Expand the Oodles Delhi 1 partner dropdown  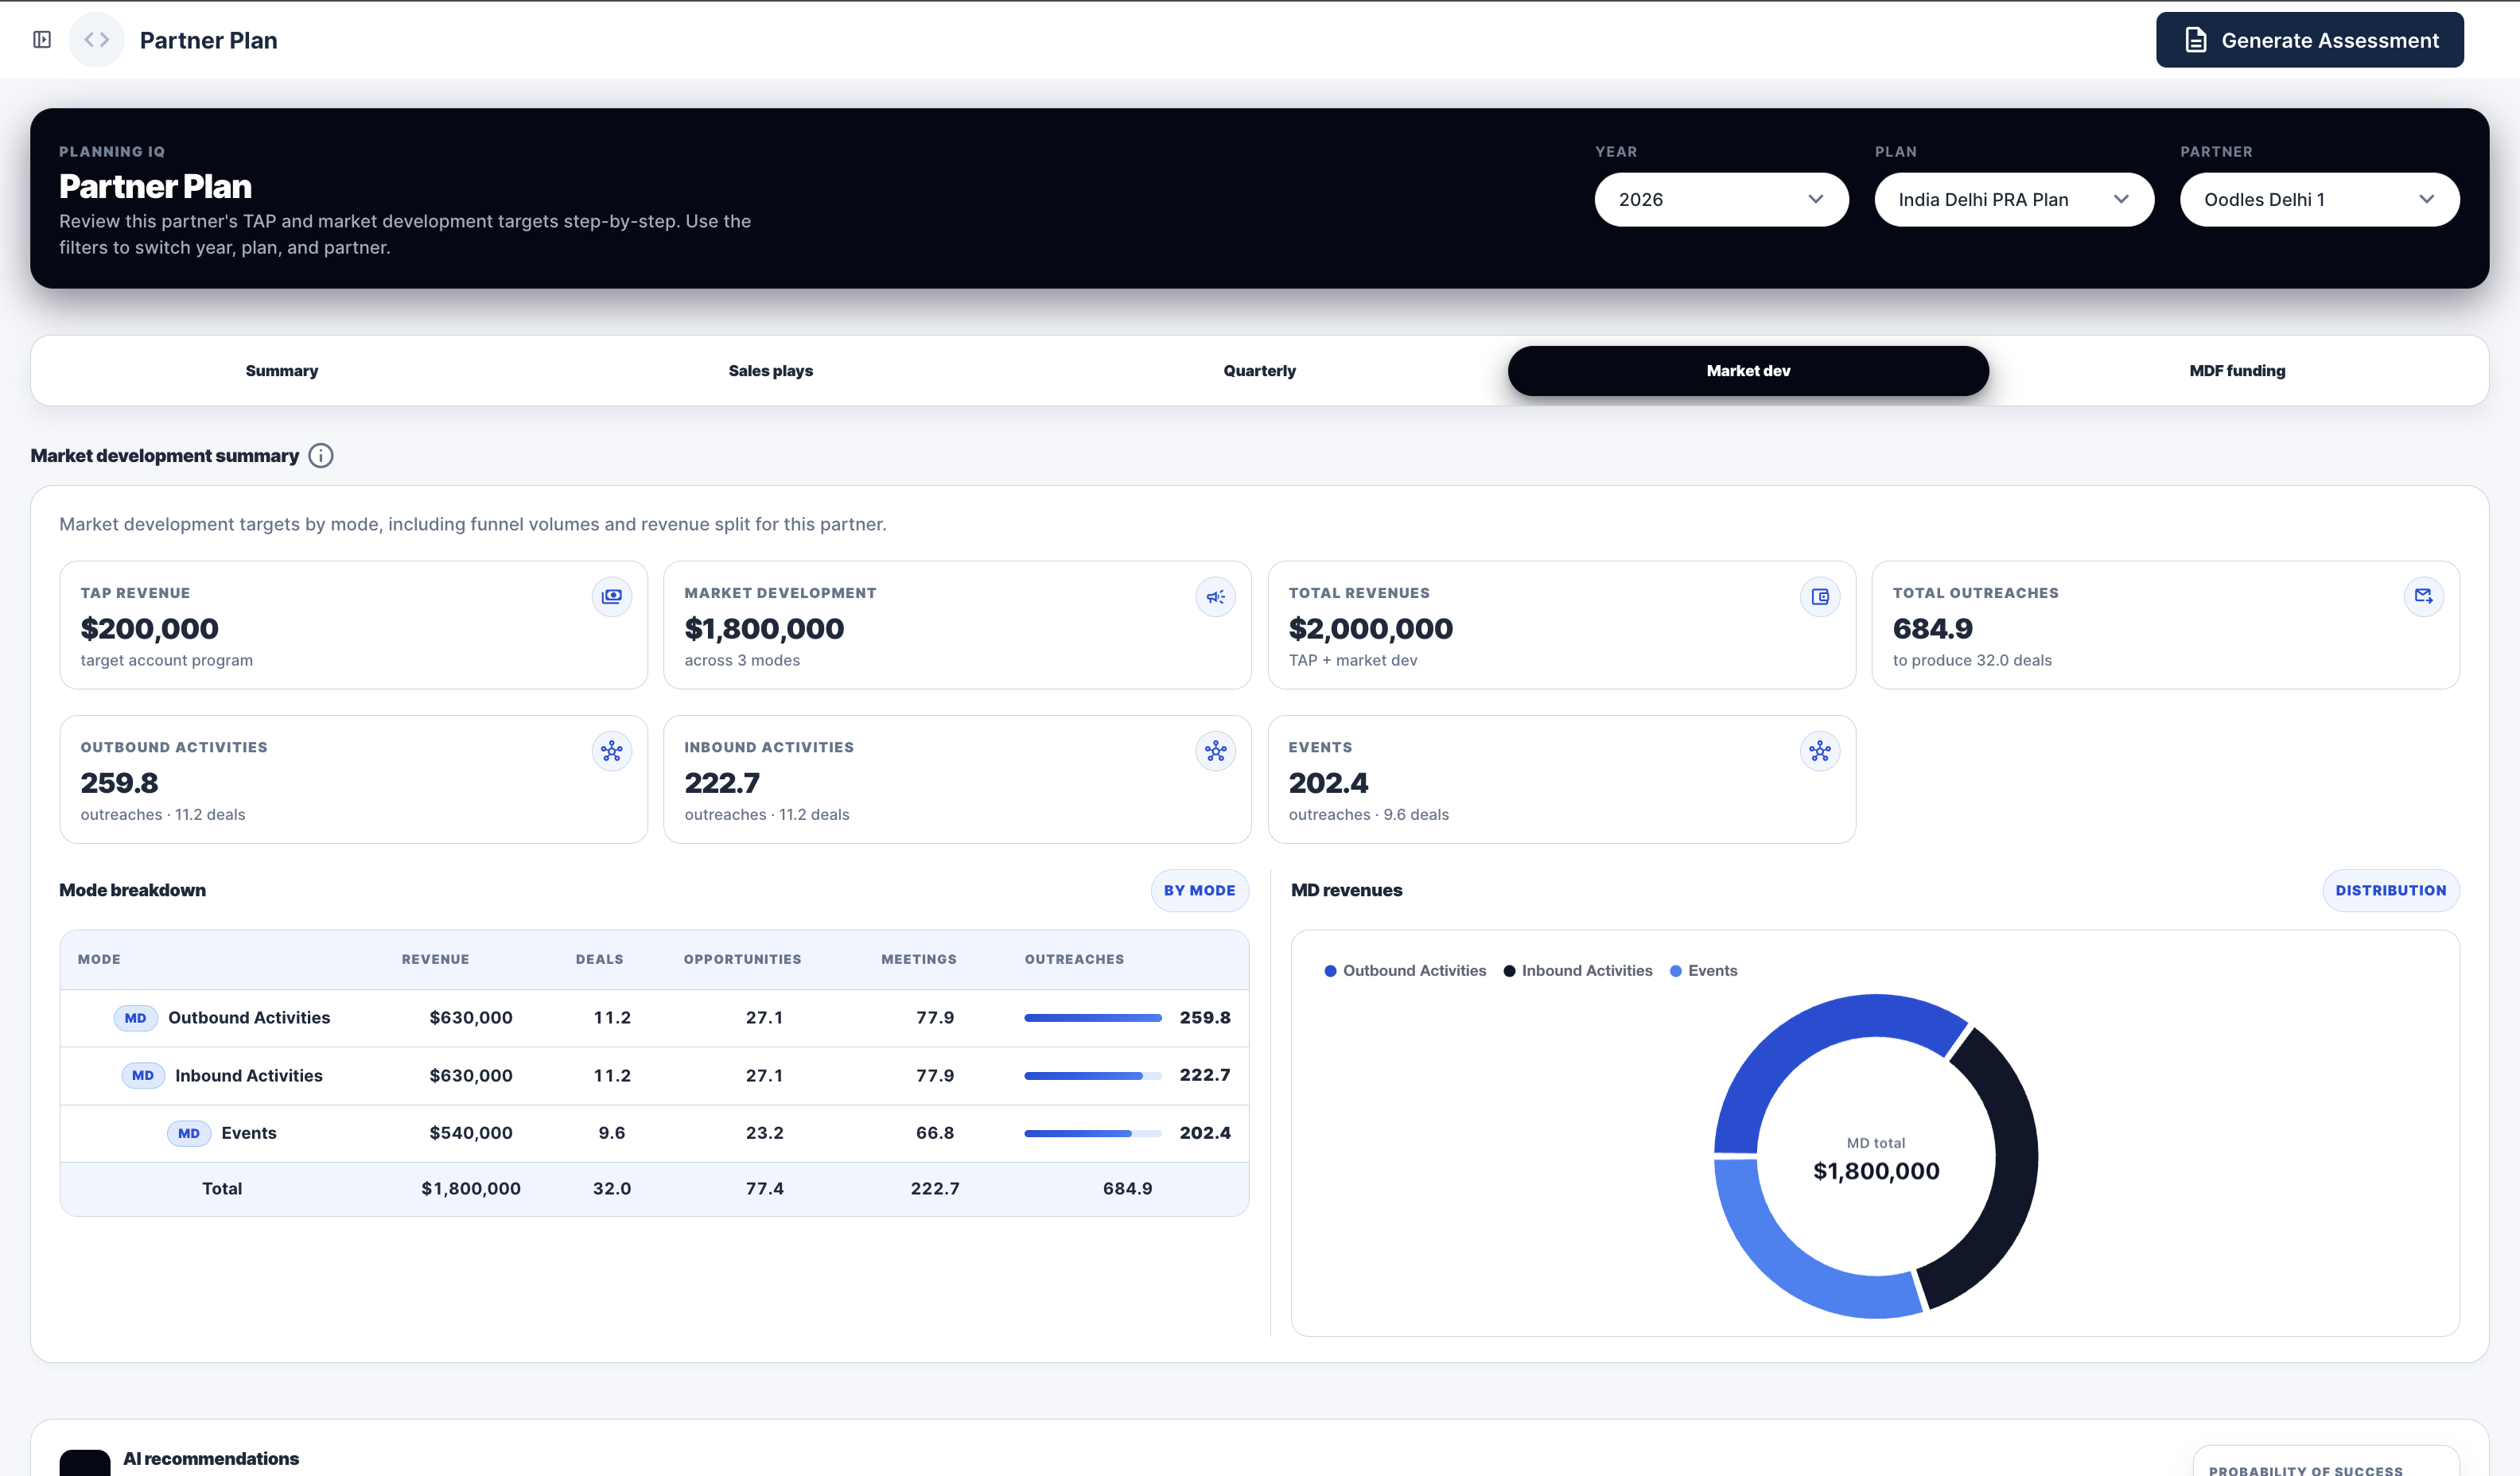pos(2319,200)
